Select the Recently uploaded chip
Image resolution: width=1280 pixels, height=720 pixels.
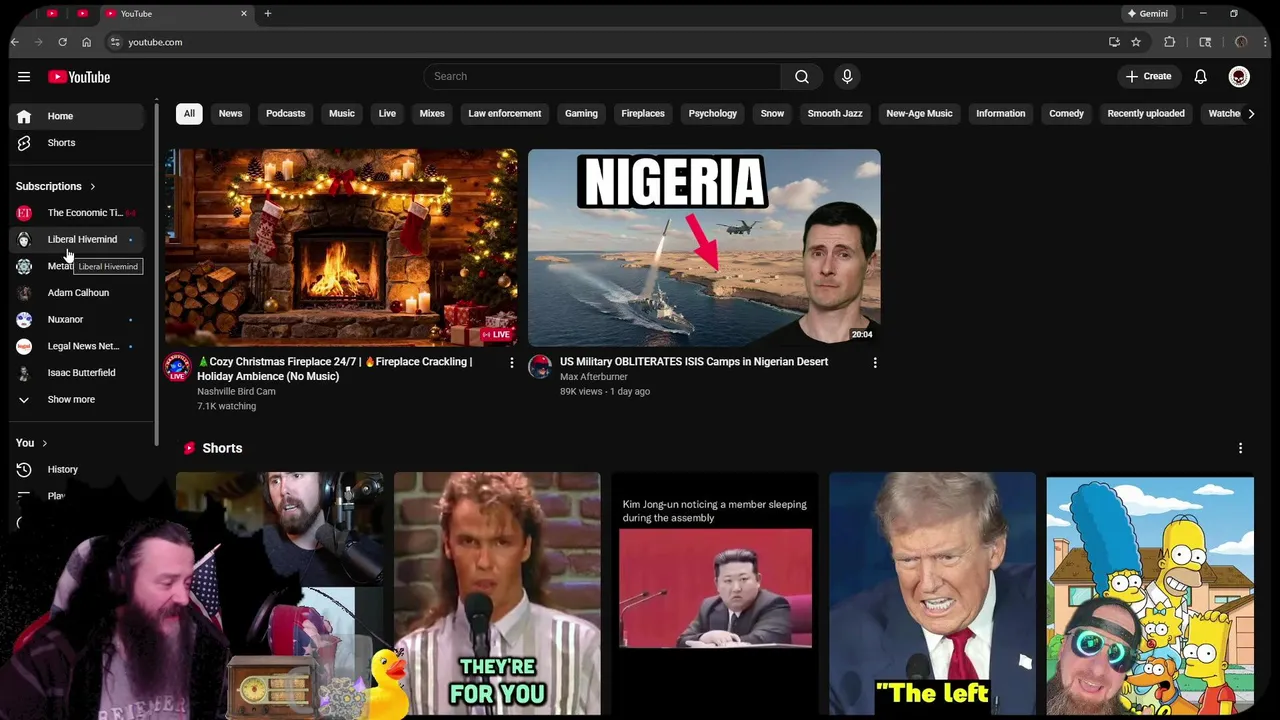1146,114
